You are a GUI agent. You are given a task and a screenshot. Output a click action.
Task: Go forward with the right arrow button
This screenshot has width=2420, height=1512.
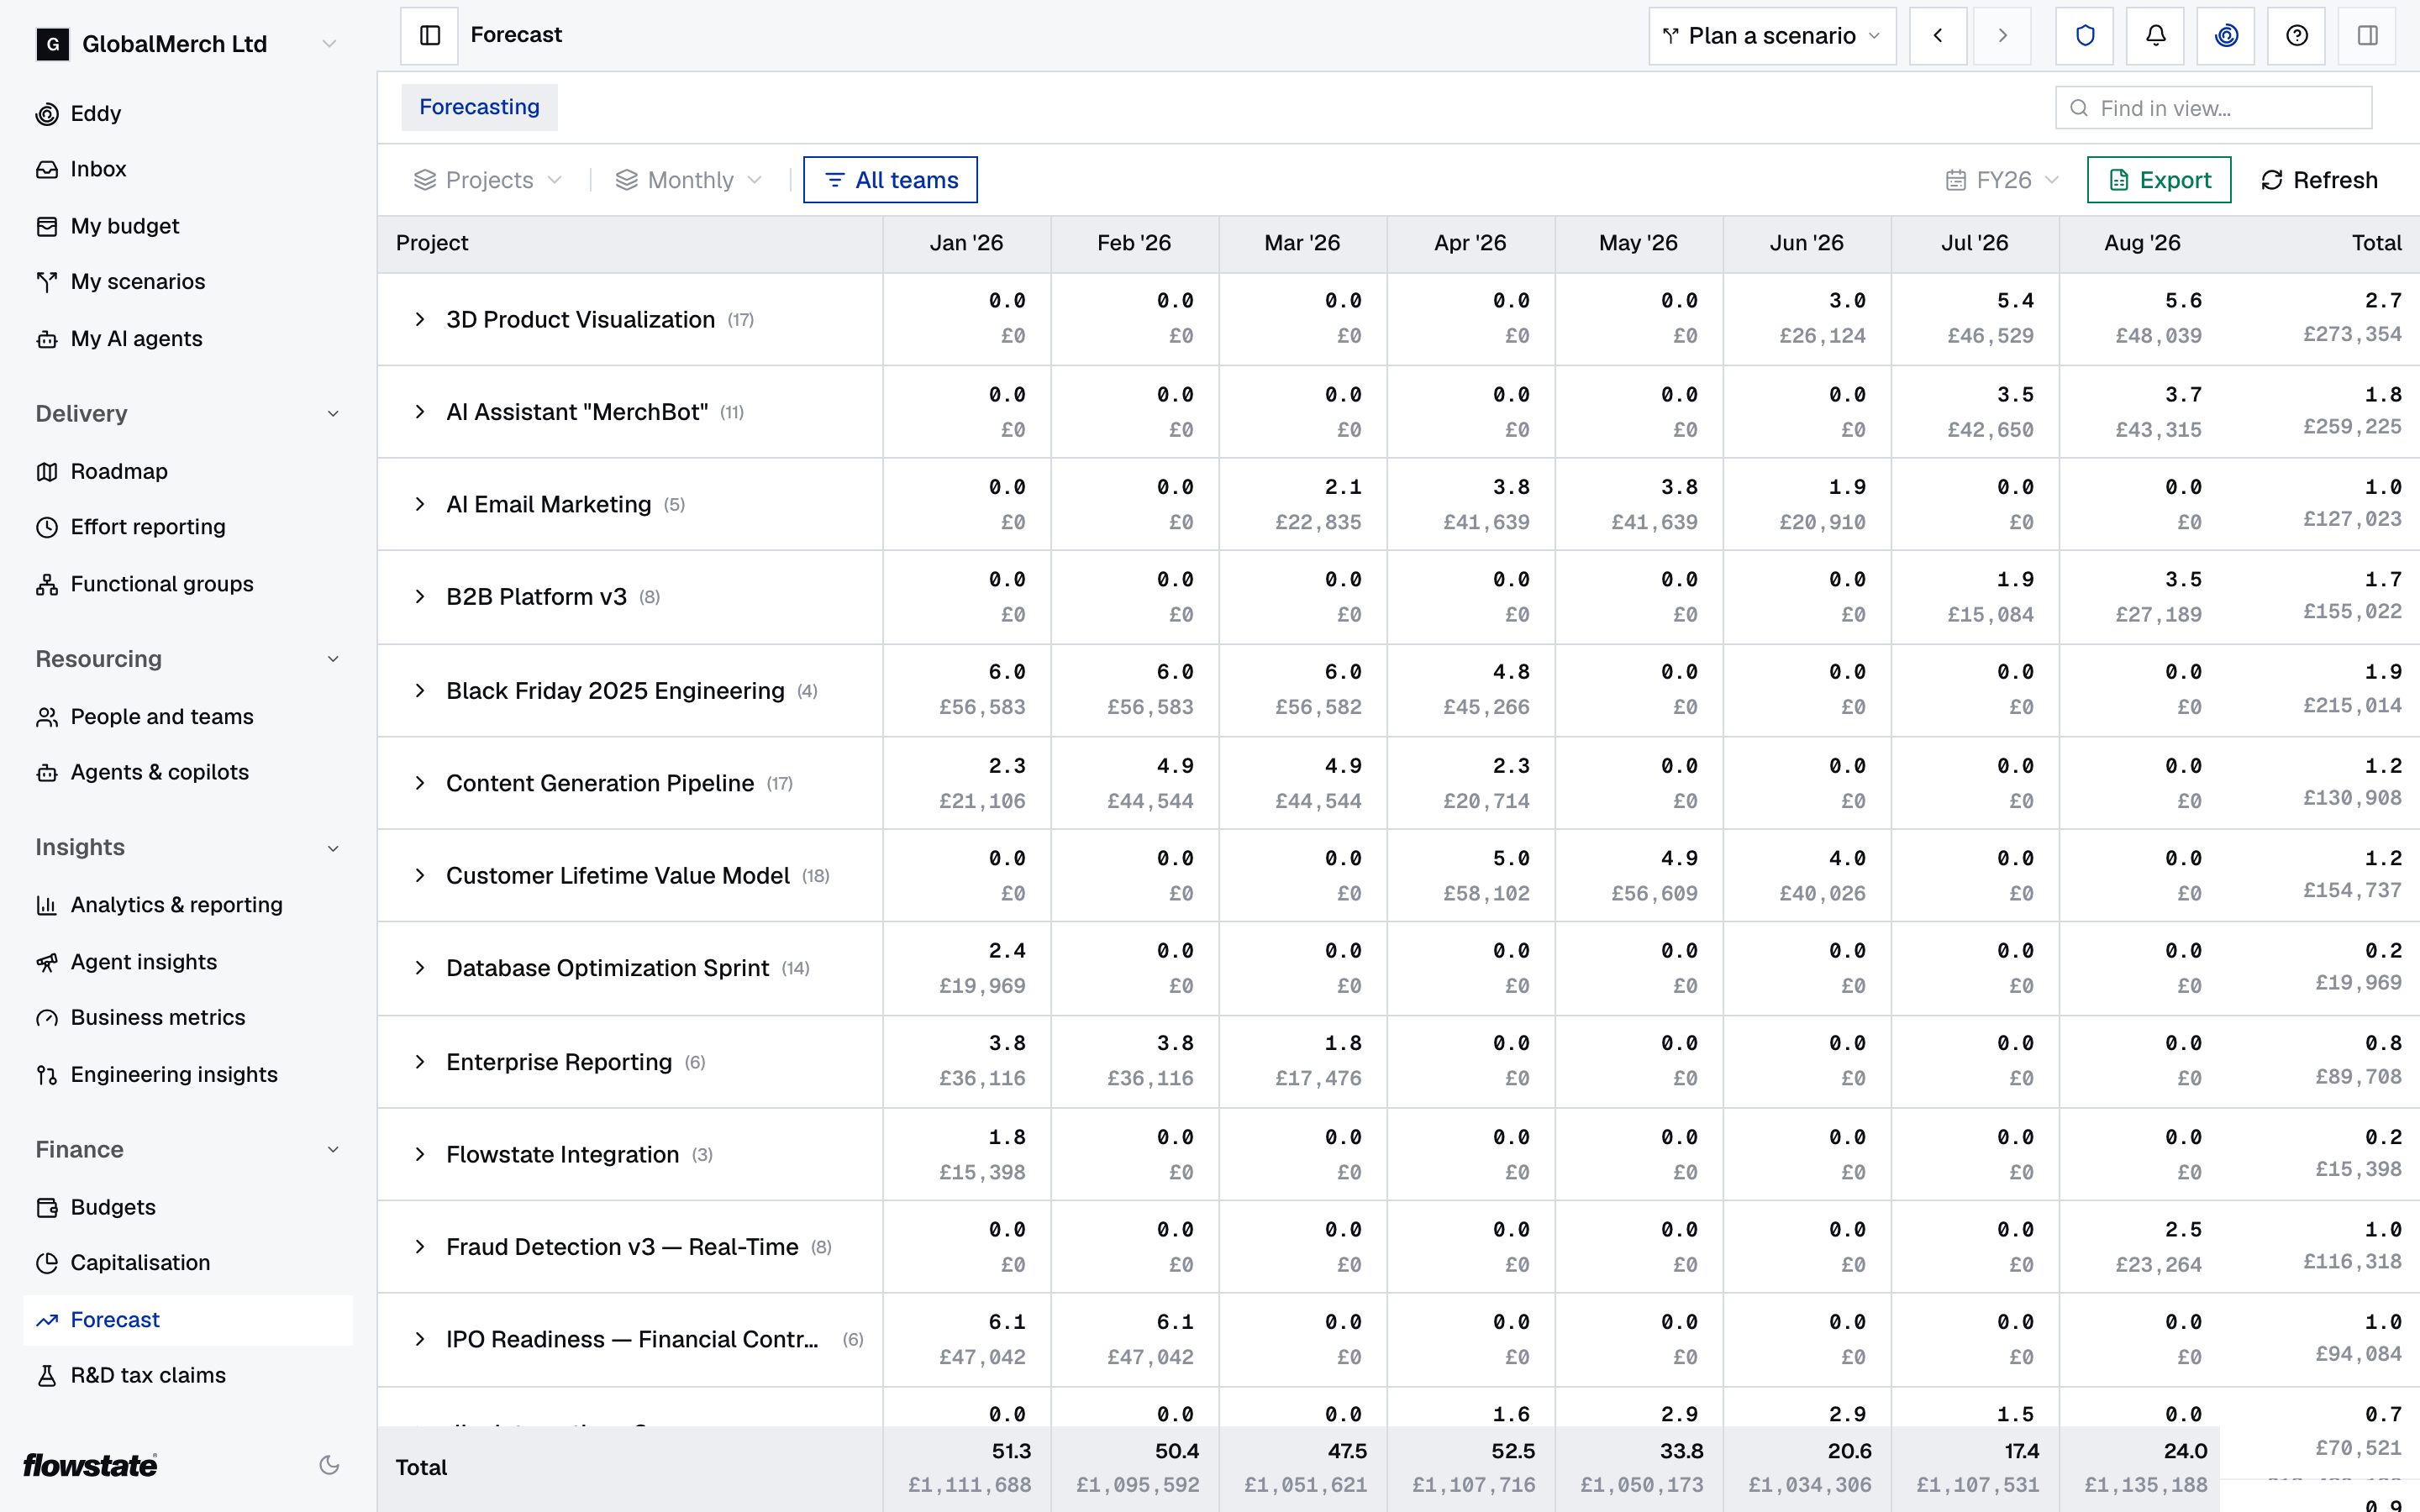2002,36
